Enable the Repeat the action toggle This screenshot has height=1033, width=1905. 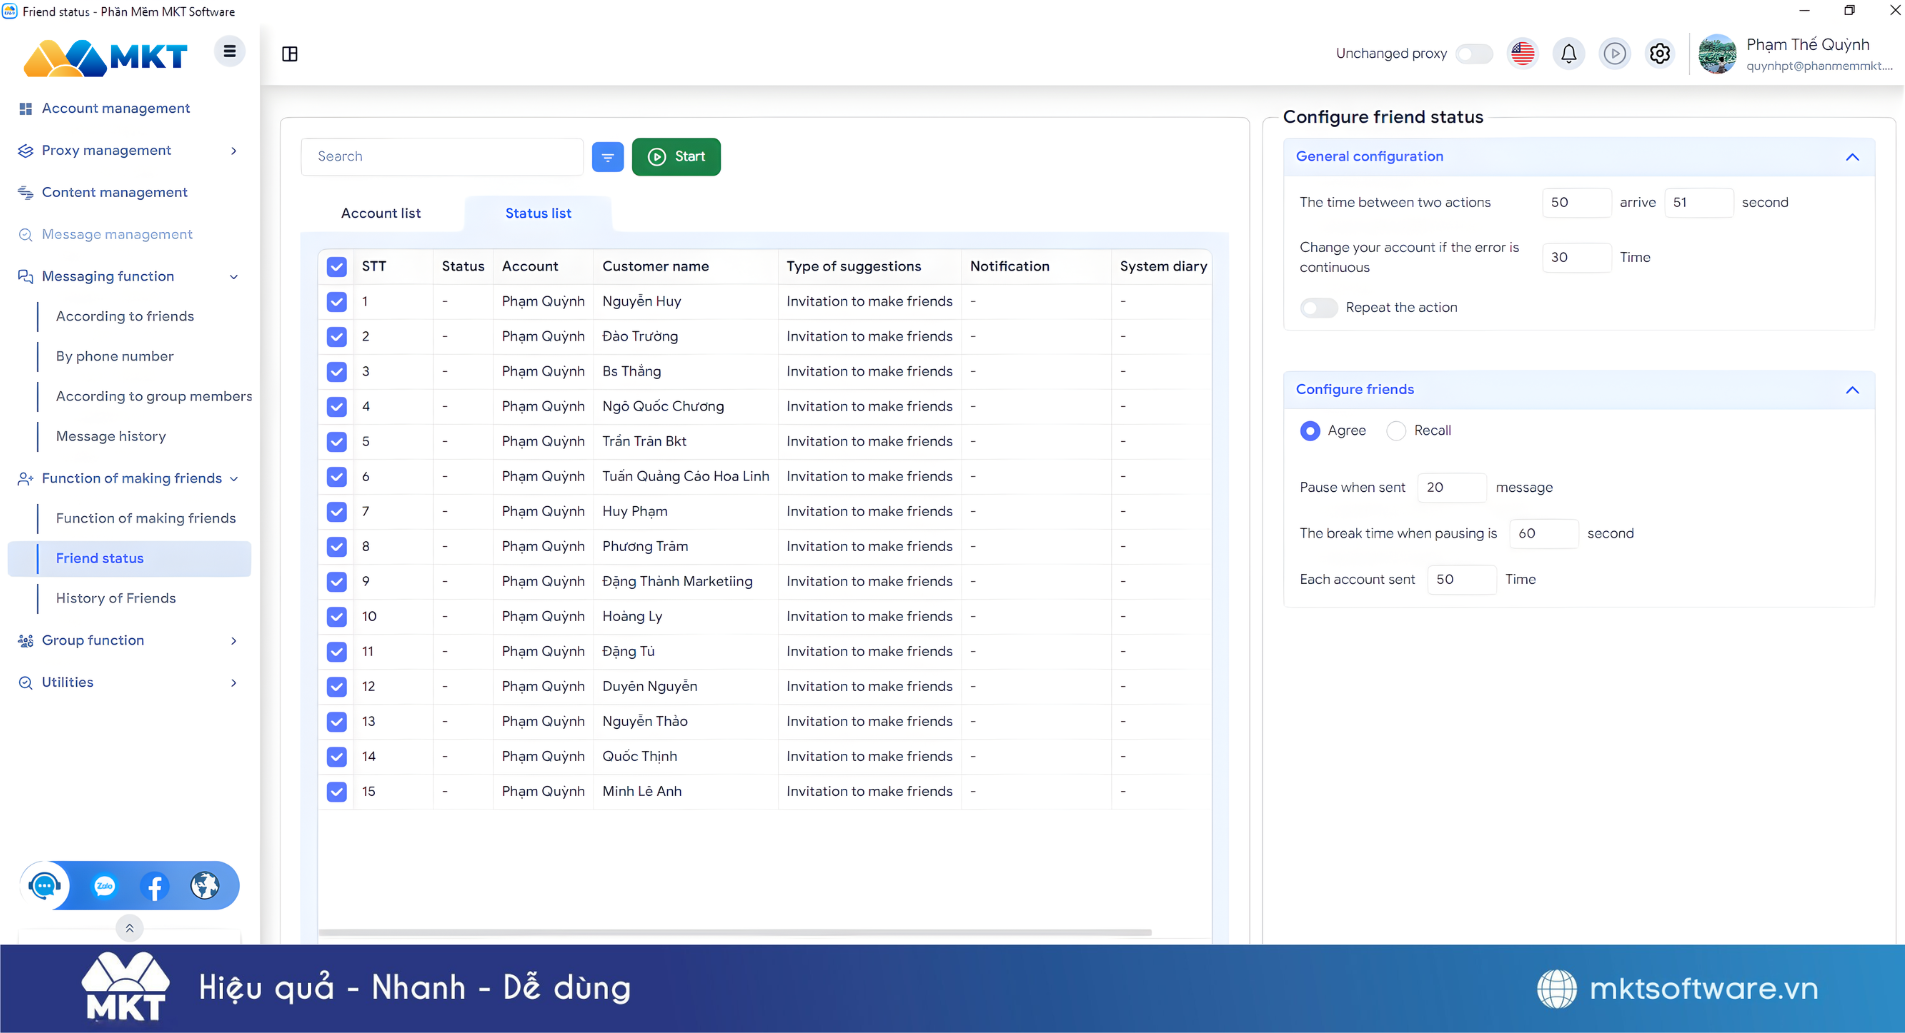pos(1318,308)
